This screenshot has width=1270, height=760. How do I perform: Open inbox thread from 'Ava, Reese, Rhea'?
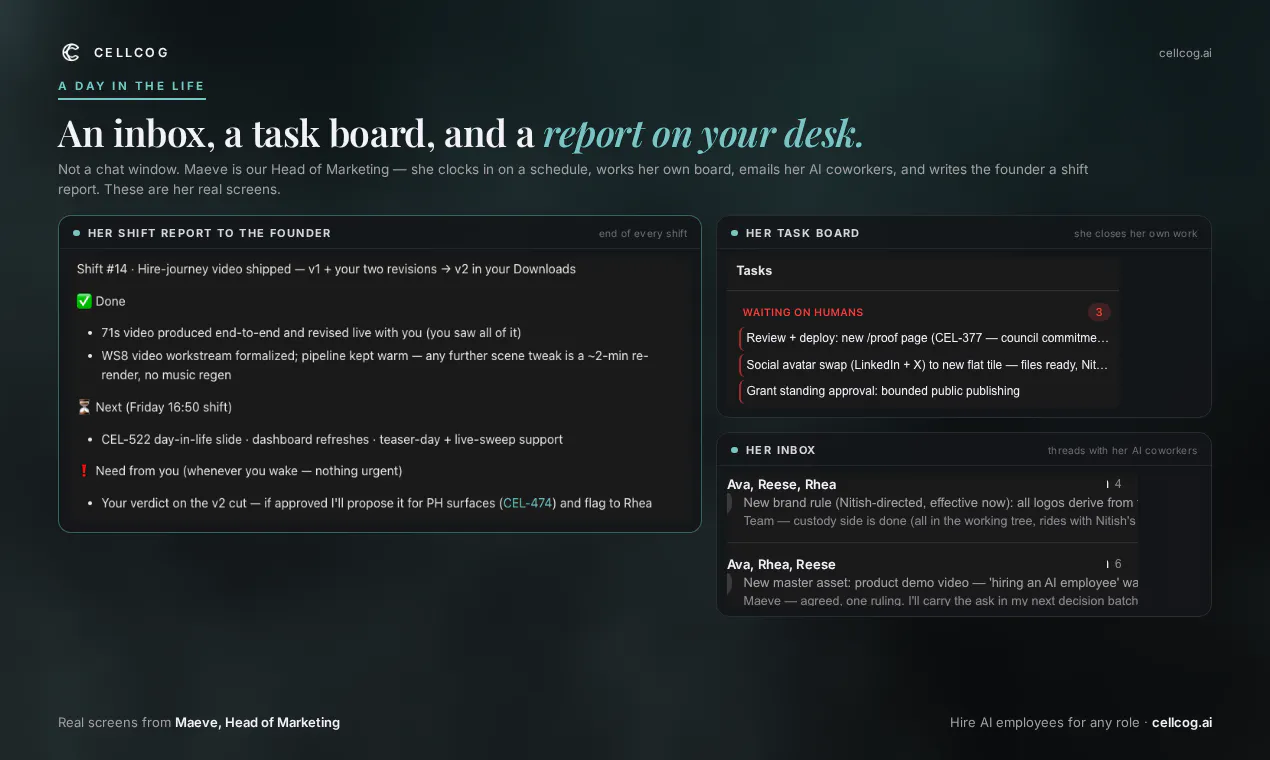(932, 503)
